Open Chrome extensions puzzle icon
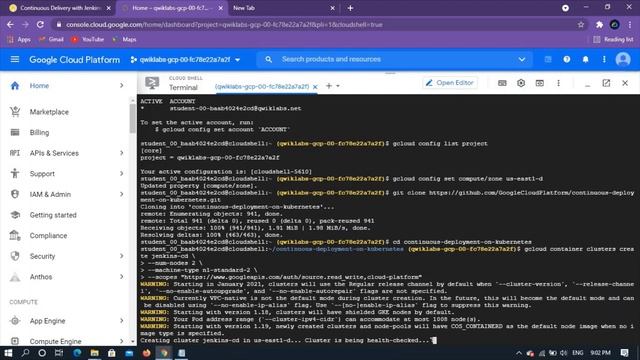The image size is (640, 360). click(599, 24)
